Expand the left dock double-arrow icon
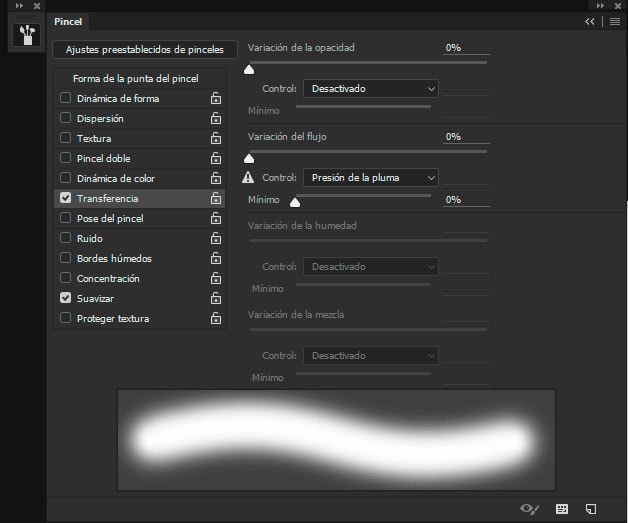Image resolution: width=628 pixels, height=523 pixels. pyautogui.click(x=19, y=6)
